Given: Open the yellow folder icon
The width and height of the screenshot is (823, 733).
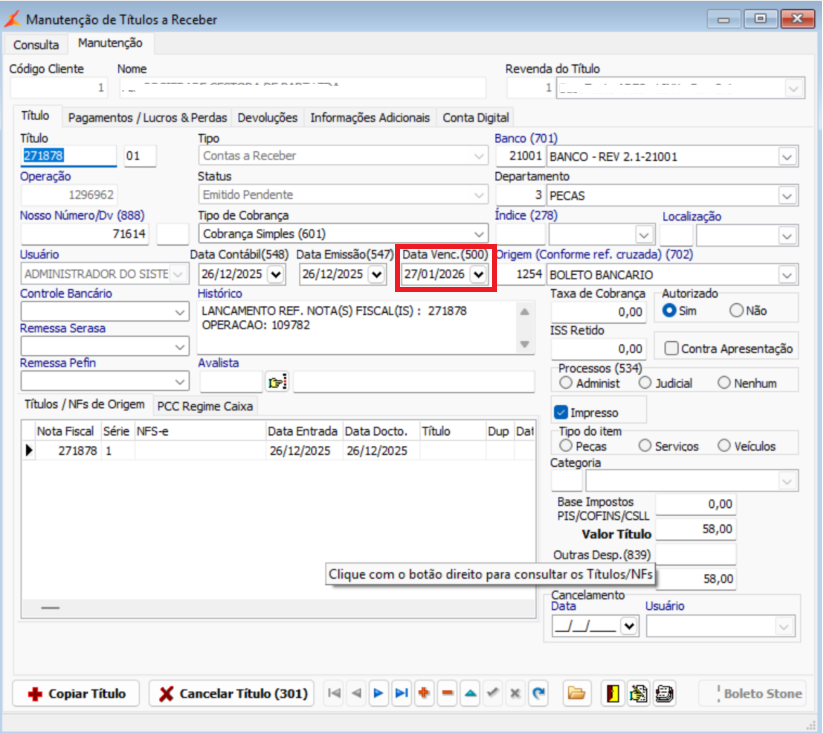Looking at the screenshot, I should [x=576, y=693].
